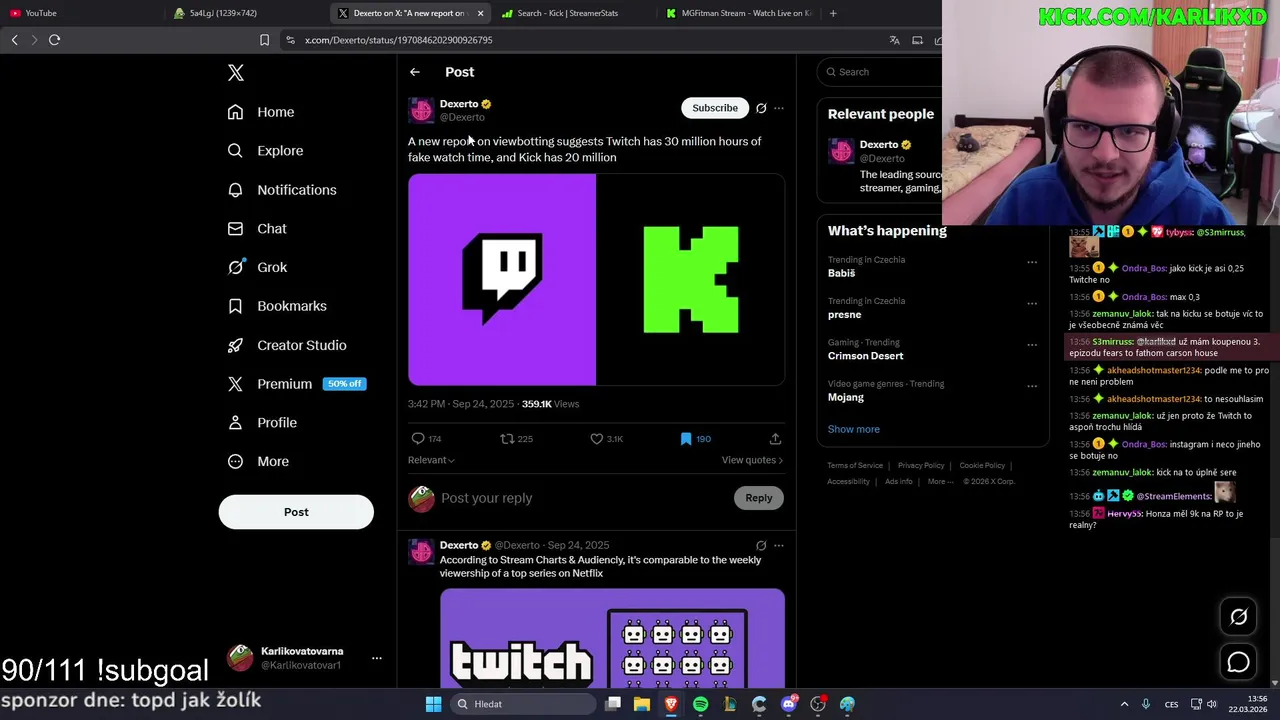Open More menu in X sidebar
Viewport: 1280px width, 720px height.
tap(258, 462)
